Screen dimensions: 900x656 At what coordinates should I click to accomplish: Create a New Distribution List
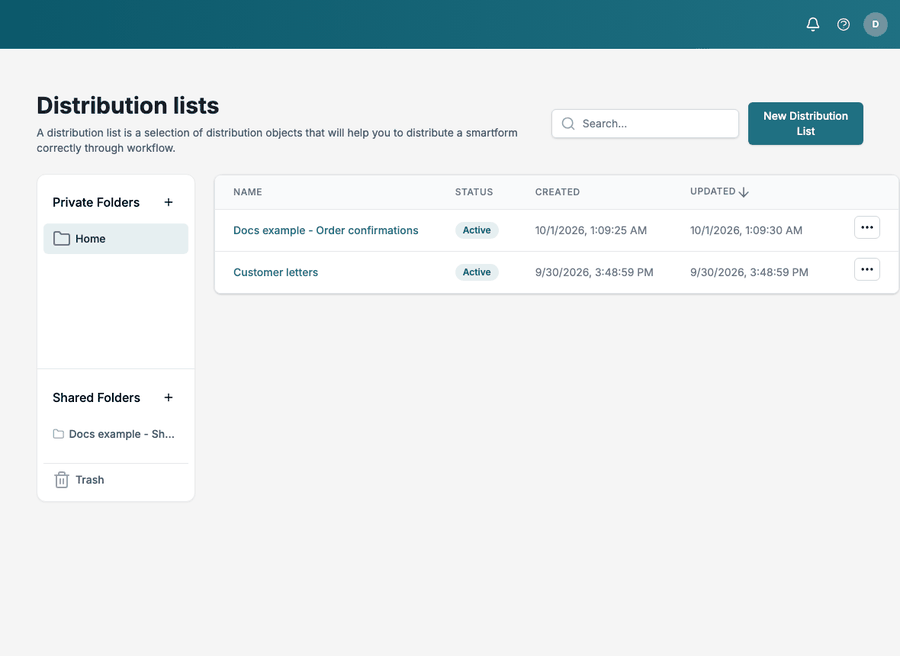pos(805,123)
